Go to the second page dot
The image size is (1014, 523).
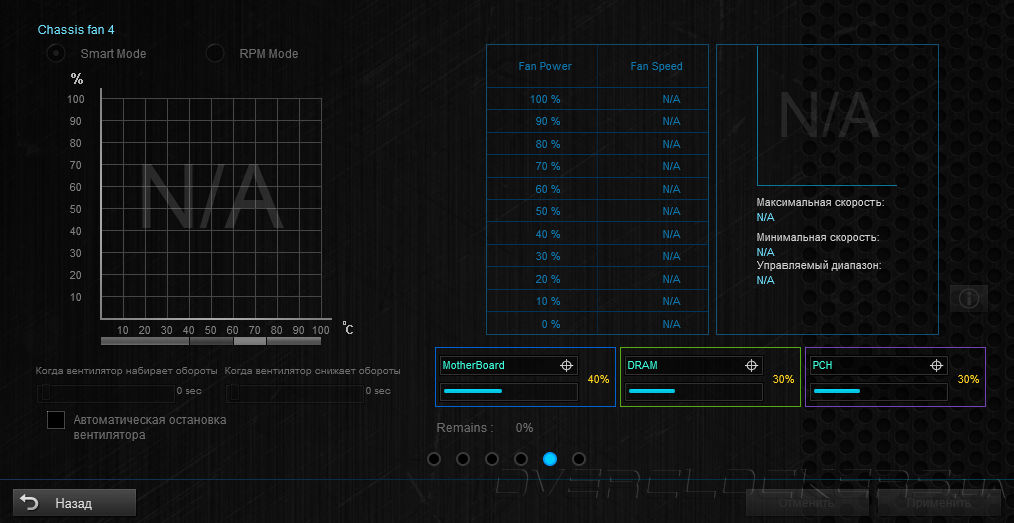463,459
